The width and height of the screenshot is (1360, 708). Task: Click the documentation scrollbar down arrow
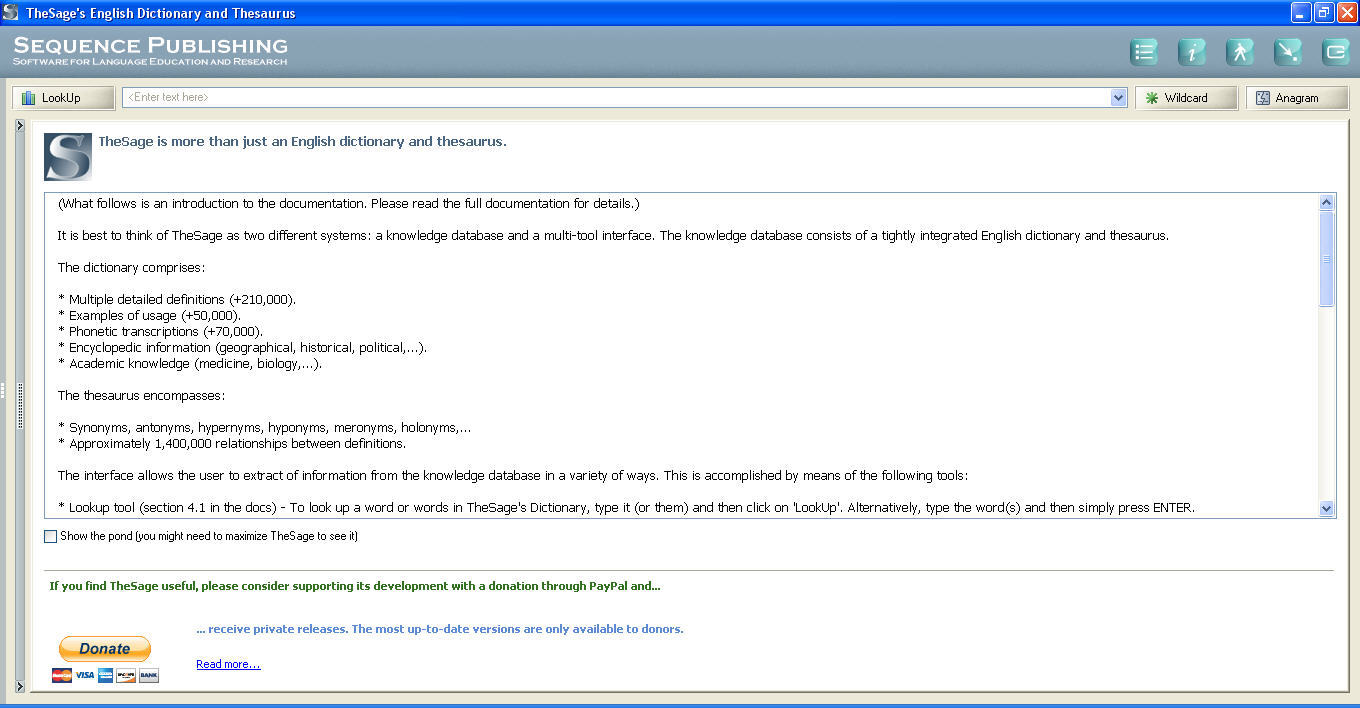1327,508
